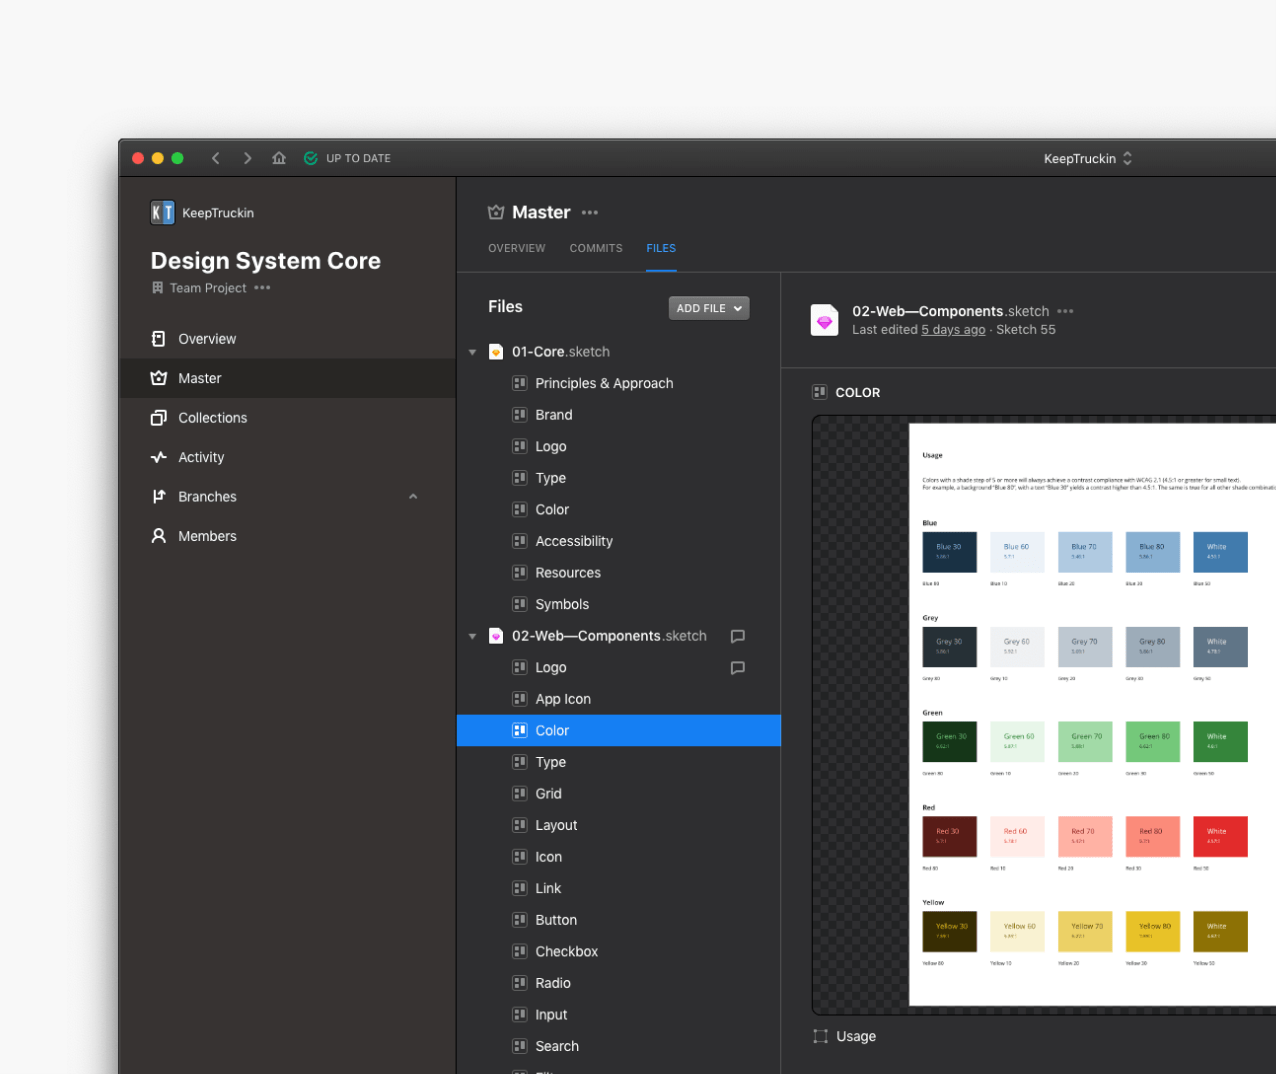Go back with the left arrow

216,158
